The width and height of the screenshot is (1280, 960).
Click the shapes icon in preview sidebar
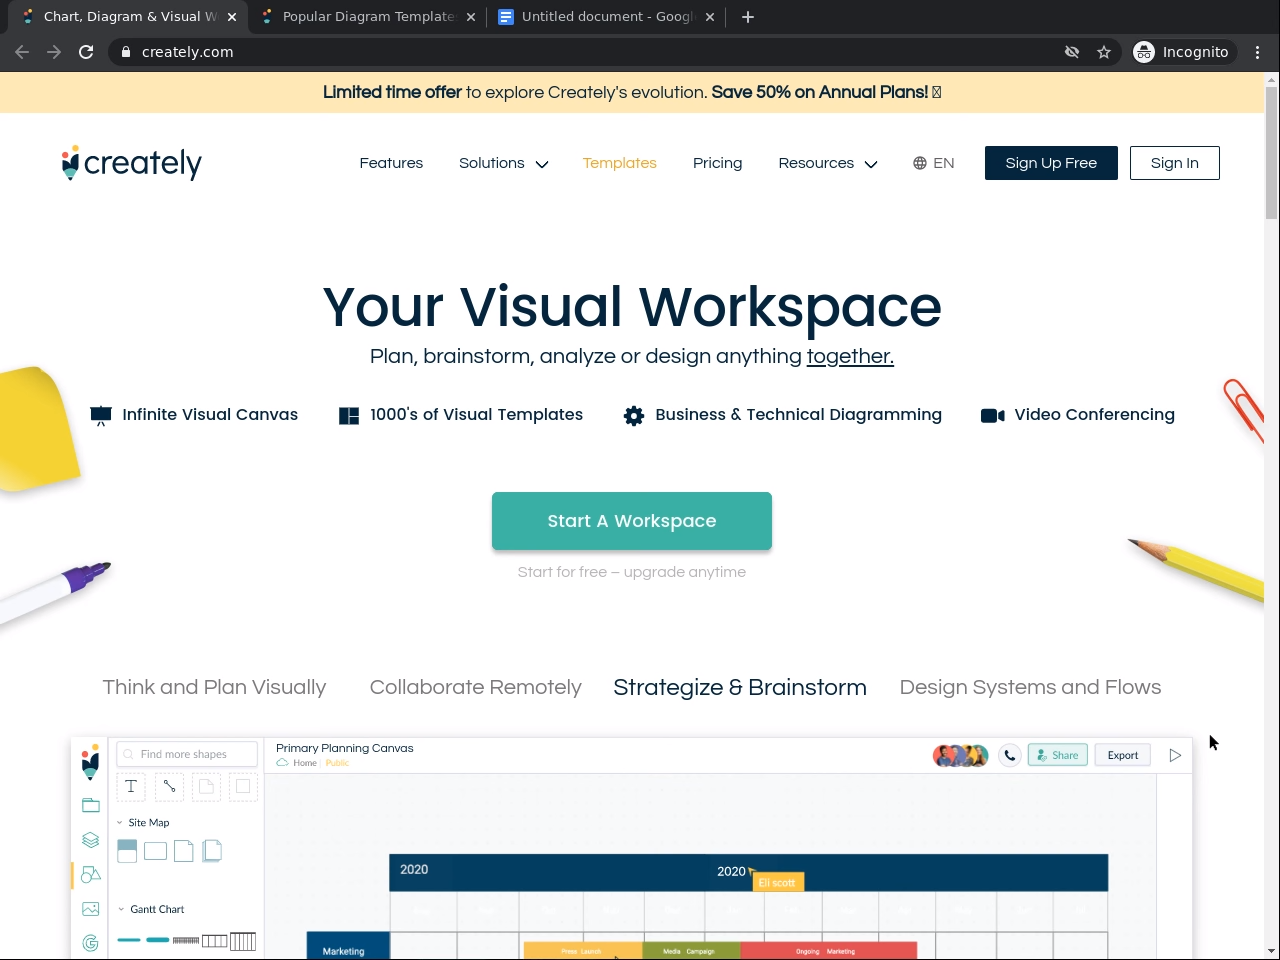(x=90, y=874)
